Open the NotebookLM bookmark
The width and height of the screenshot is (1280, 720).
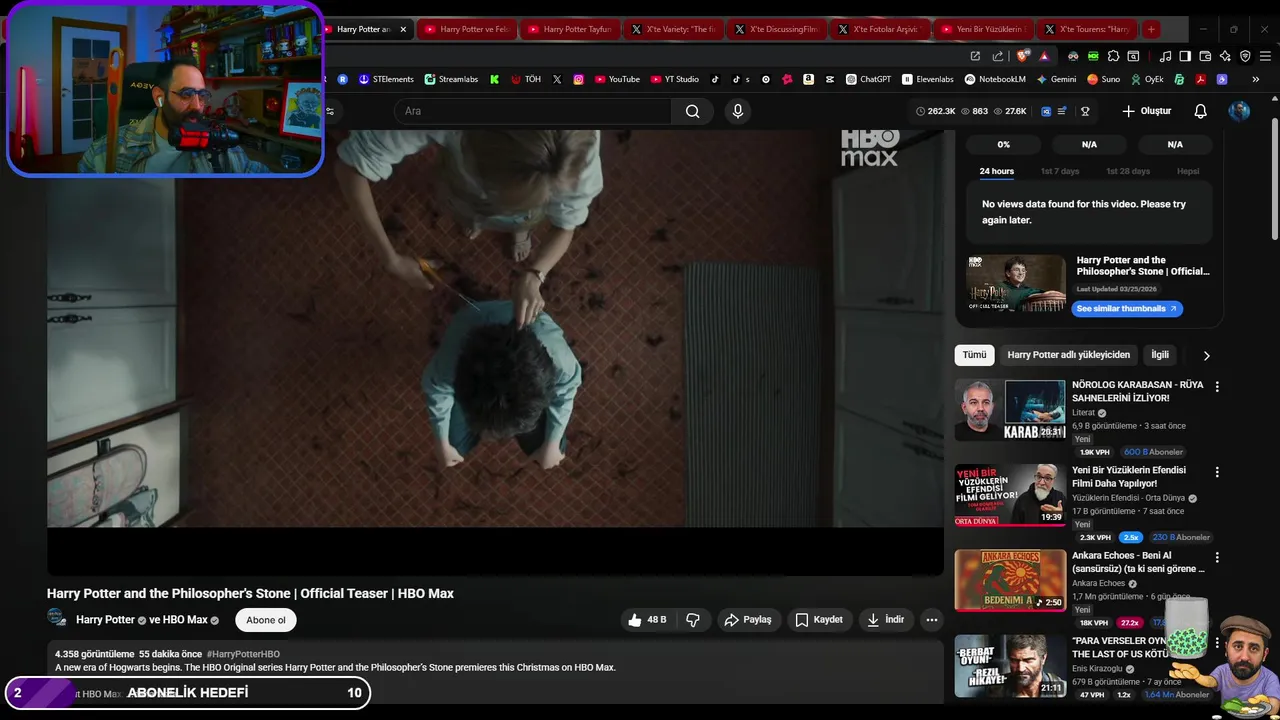click(x=995, y=79)
